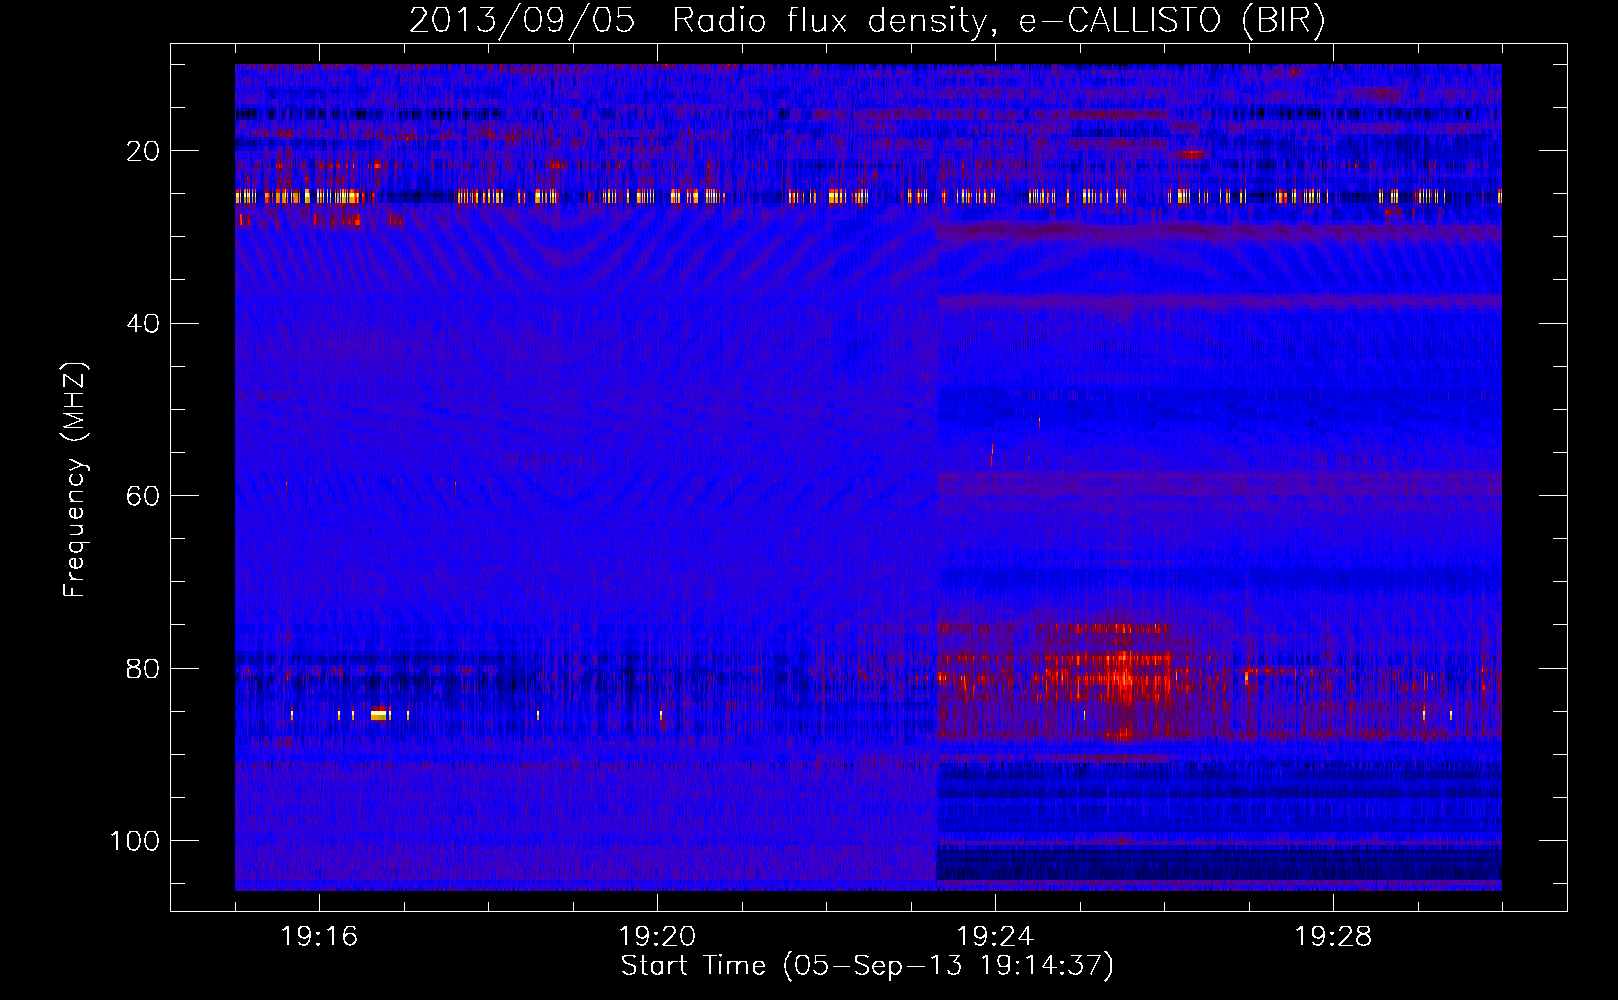This screenshot has width=1618, height=1000.
Task: Click the 'Start Time' axis caption
Action: click(867, 966)
